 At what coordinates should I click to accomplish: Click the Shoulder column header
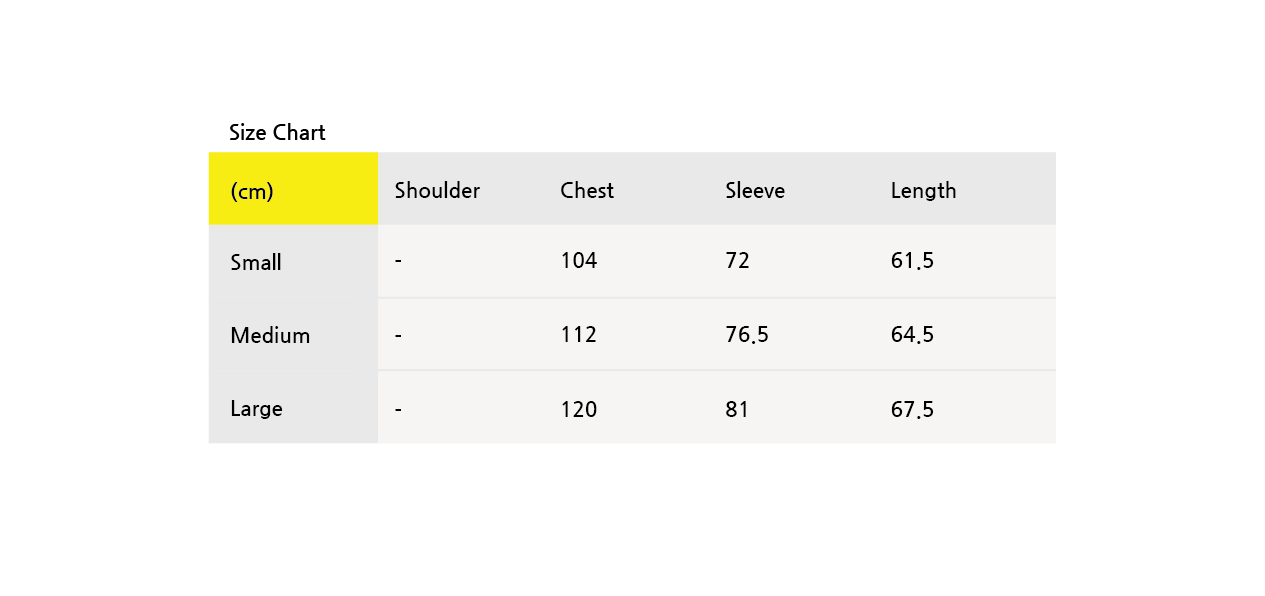point(437,190)
